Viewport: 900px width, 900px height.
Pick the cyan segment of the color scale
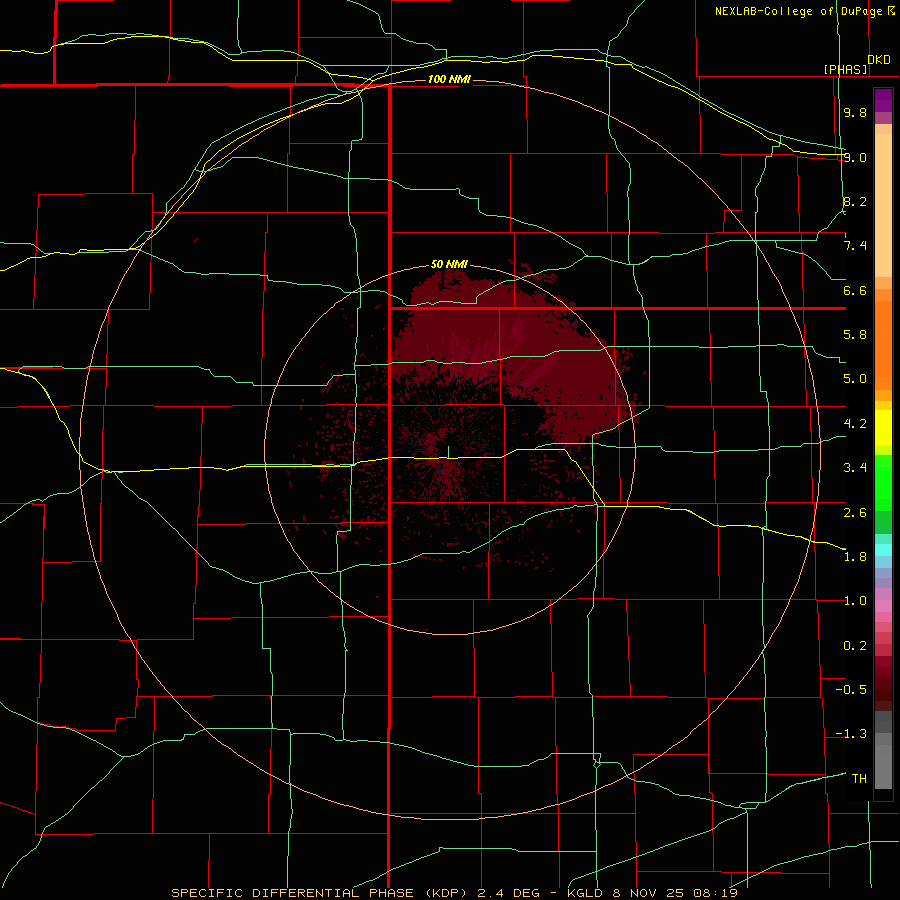[883, 550]
